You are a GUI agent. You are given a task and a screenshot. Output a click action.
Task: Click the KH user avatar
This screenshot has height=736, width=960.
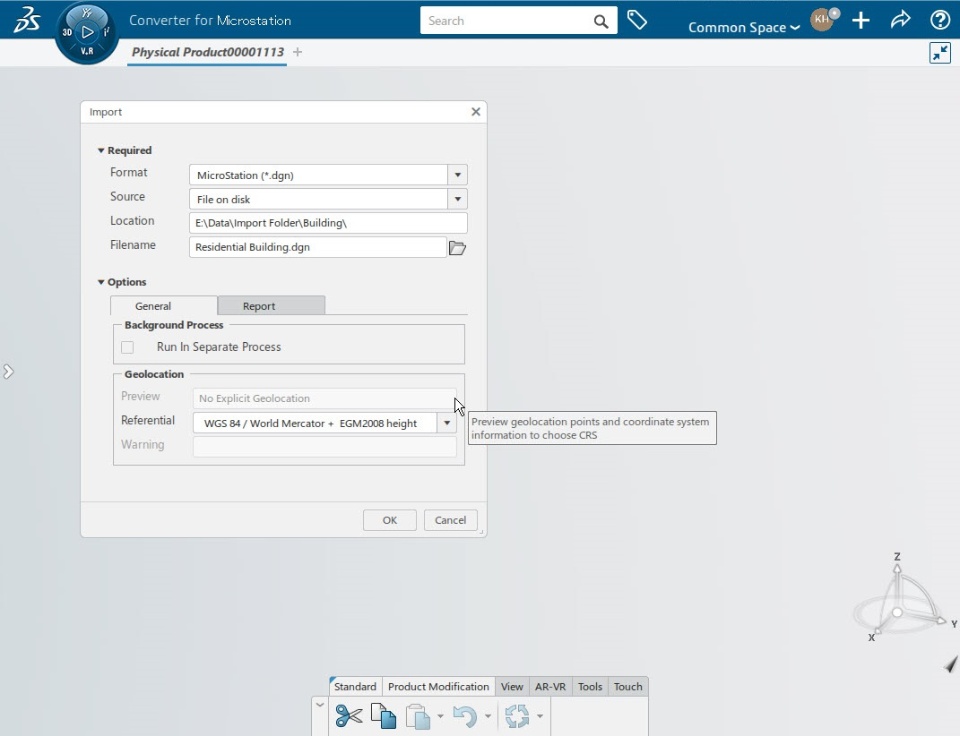[x=823, y=20]
